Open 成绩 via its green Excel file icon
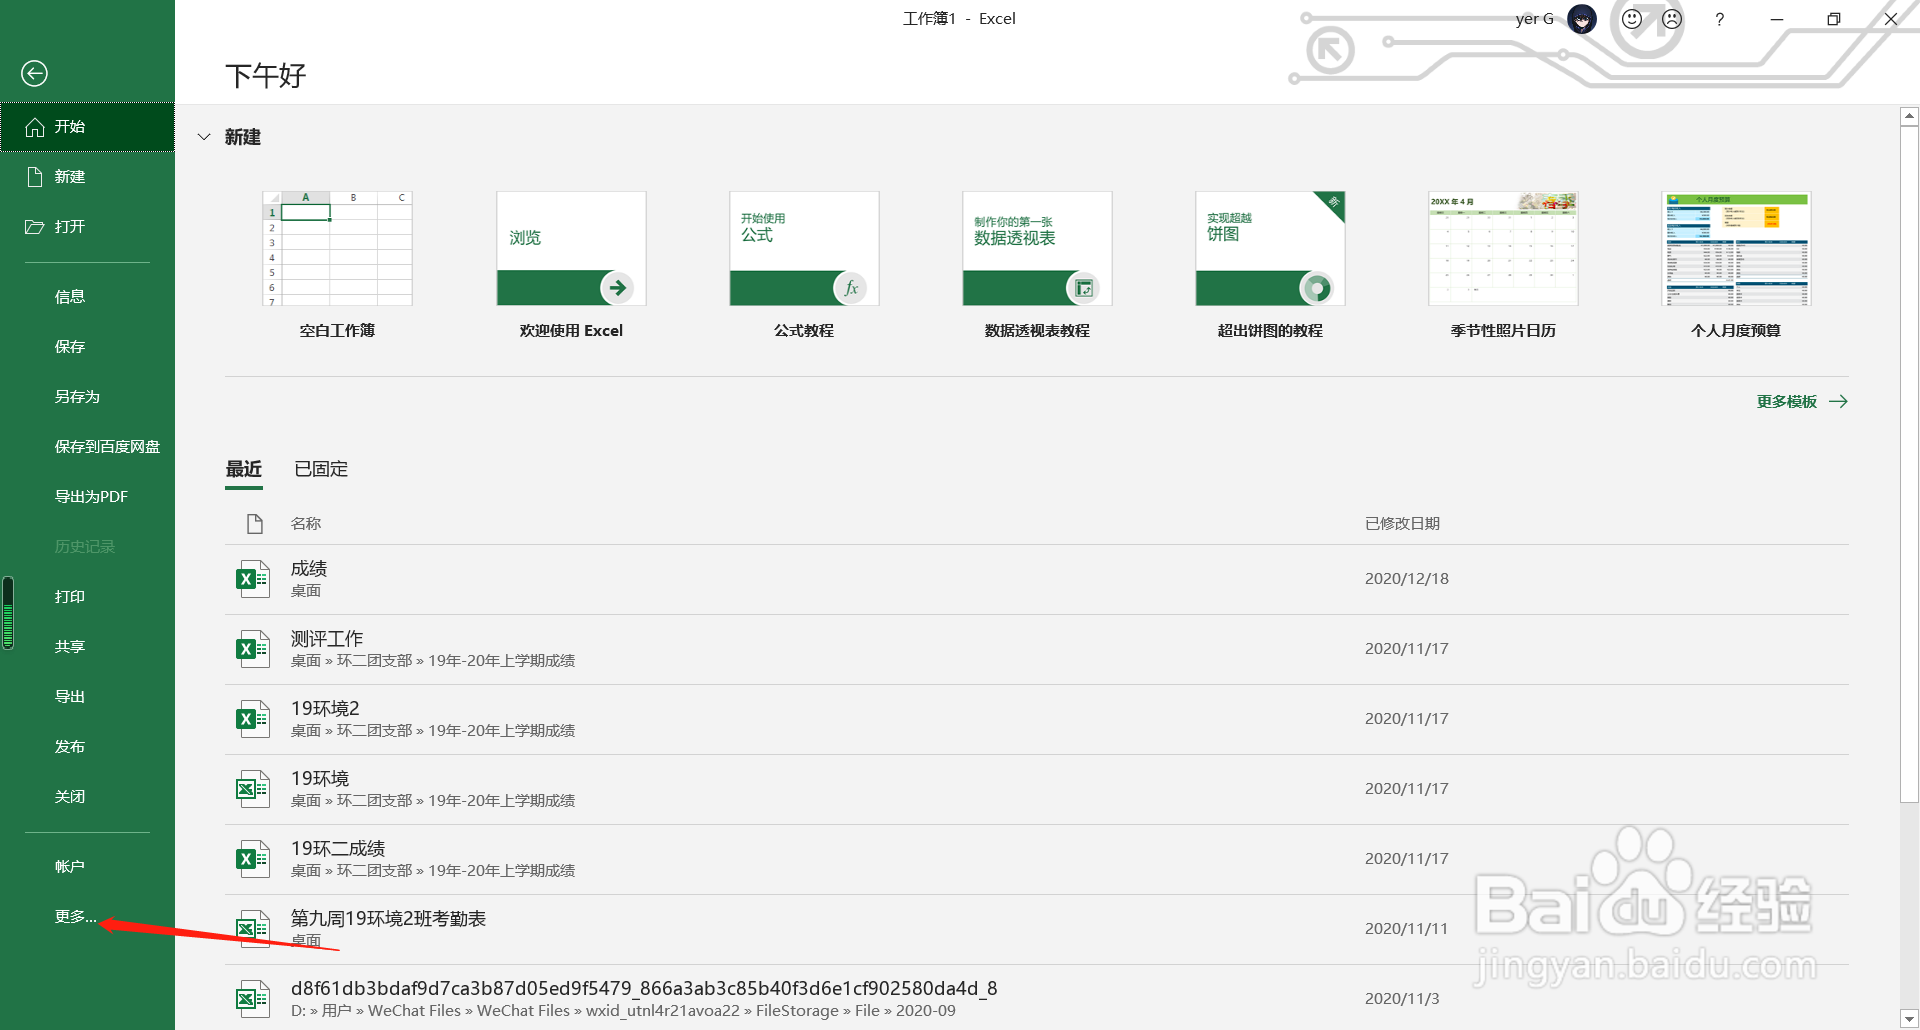 tap(253, 578)
